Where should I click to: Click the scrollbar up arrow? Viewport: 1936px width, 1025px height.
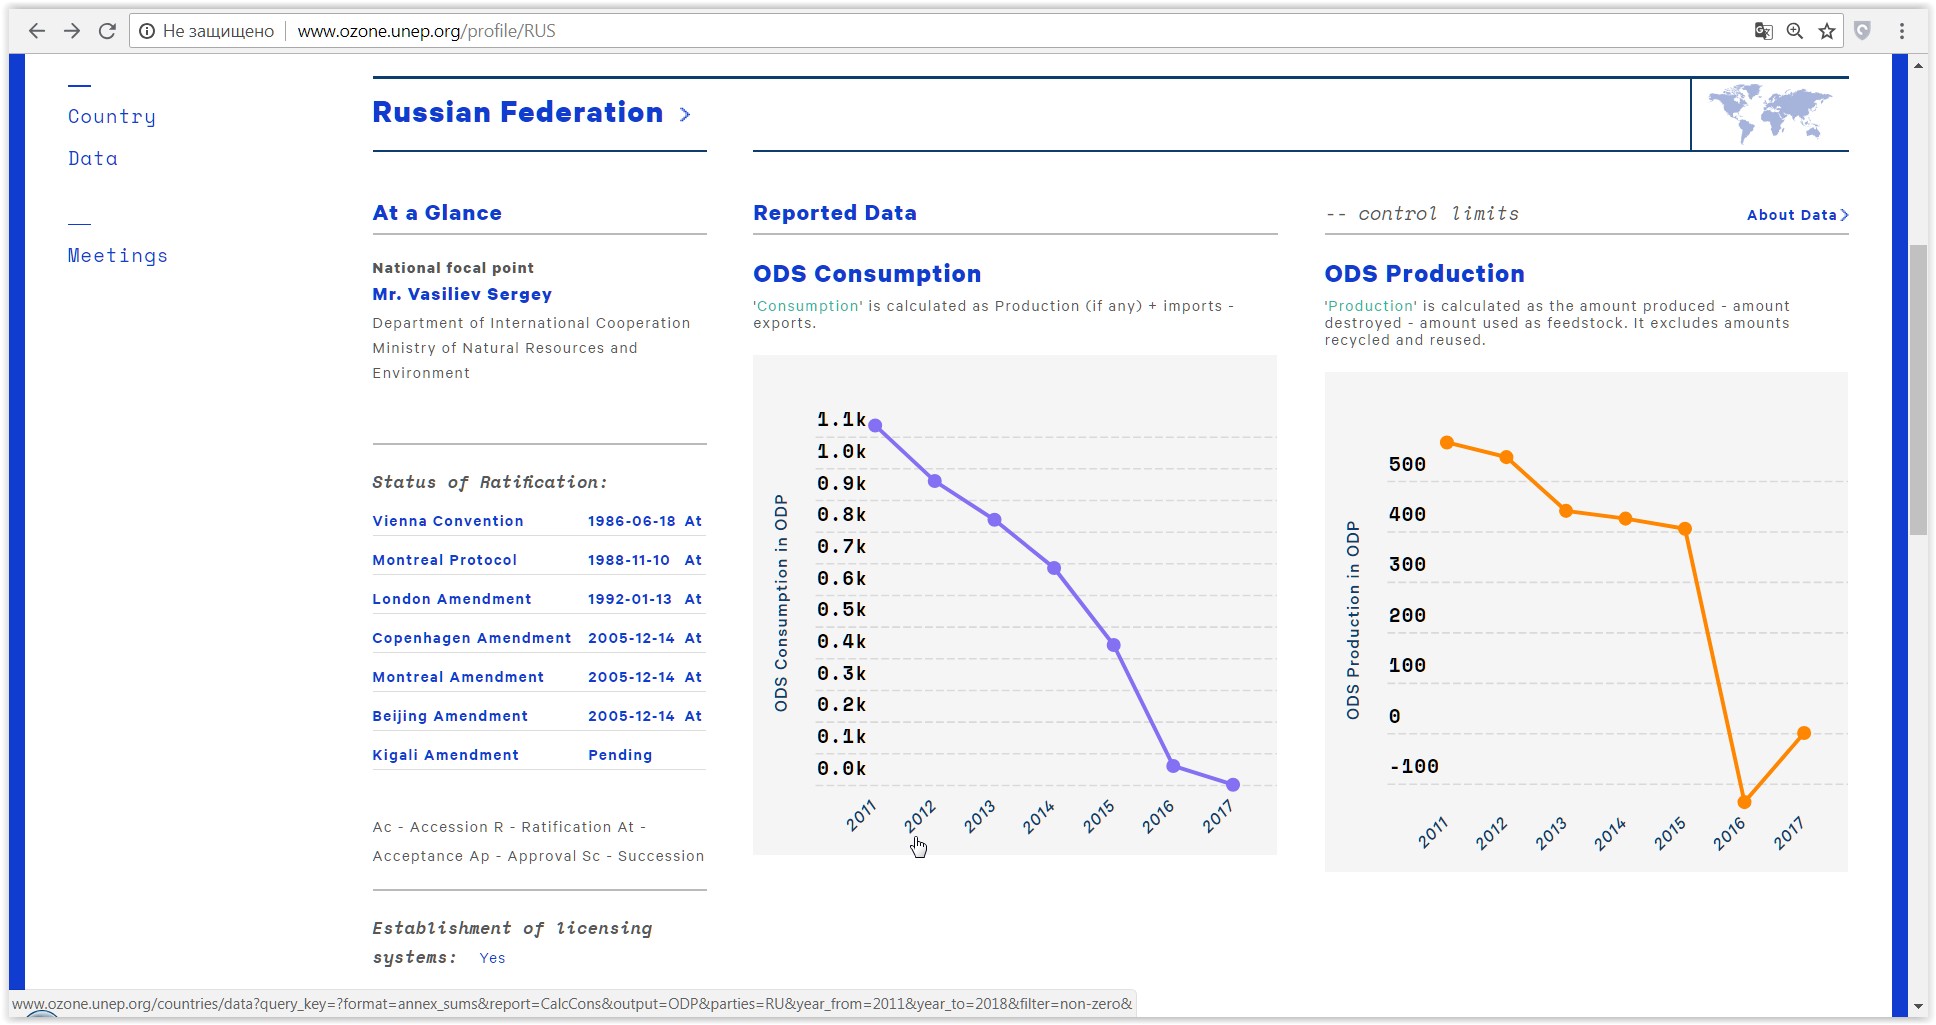[x=1918, y=66]
